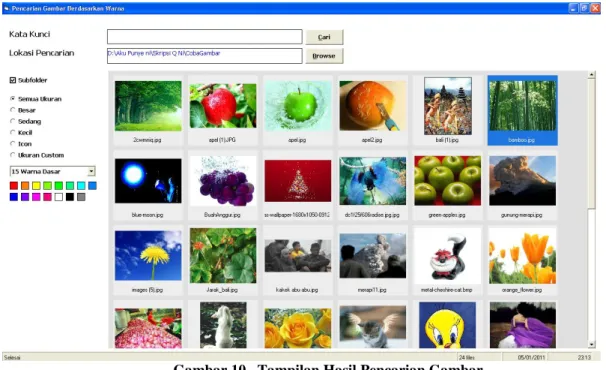Select the Ukuran Custom radio button
This screenshot has width=606, height=370.
[13, 155]
